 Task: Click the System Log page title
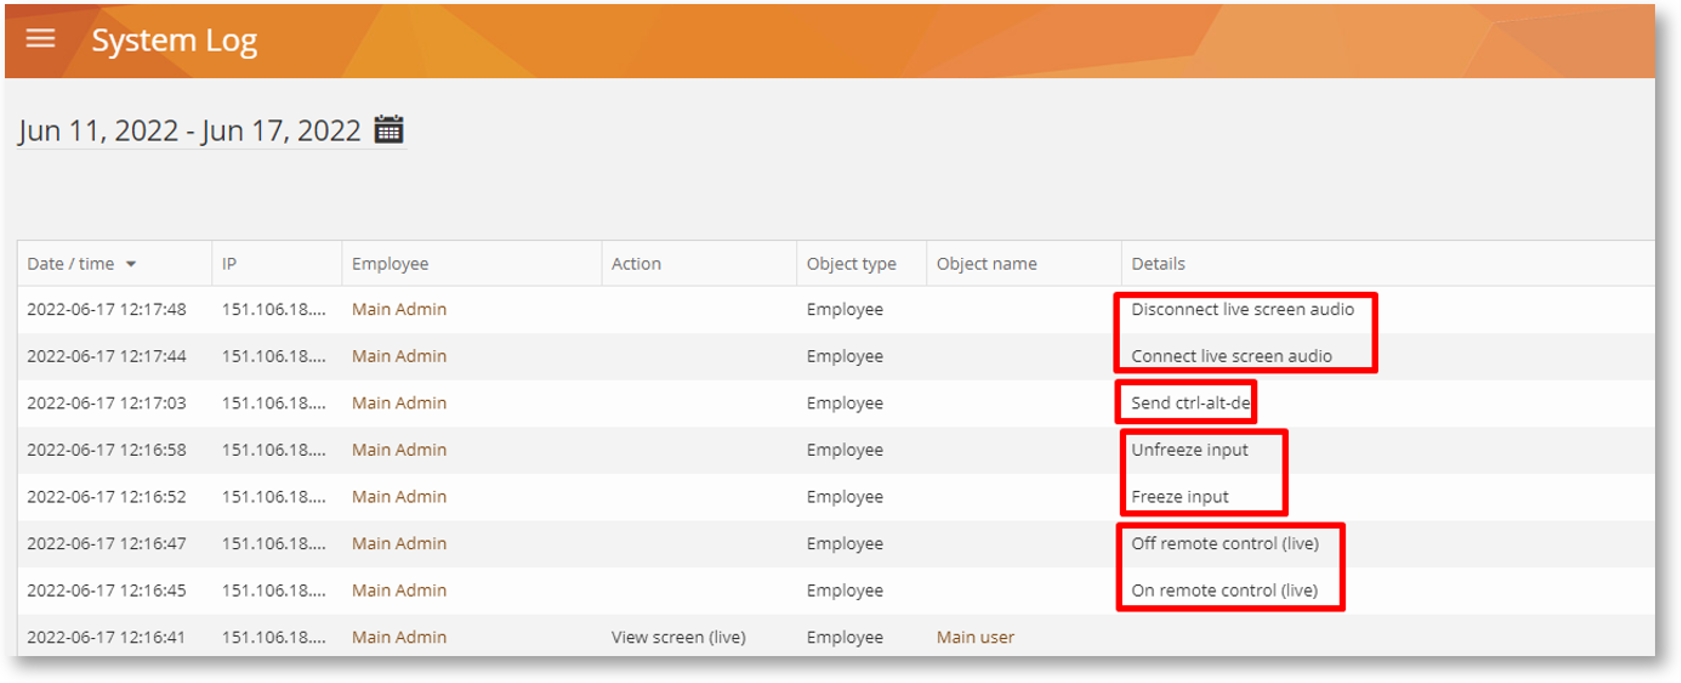[x=174, y=40]
